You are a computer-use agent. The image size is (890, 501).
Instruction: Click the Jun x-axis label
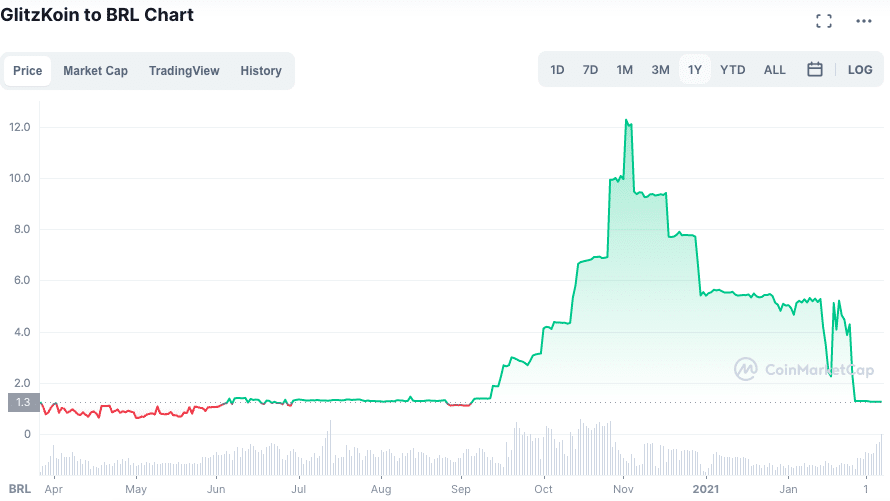point(216,489)
